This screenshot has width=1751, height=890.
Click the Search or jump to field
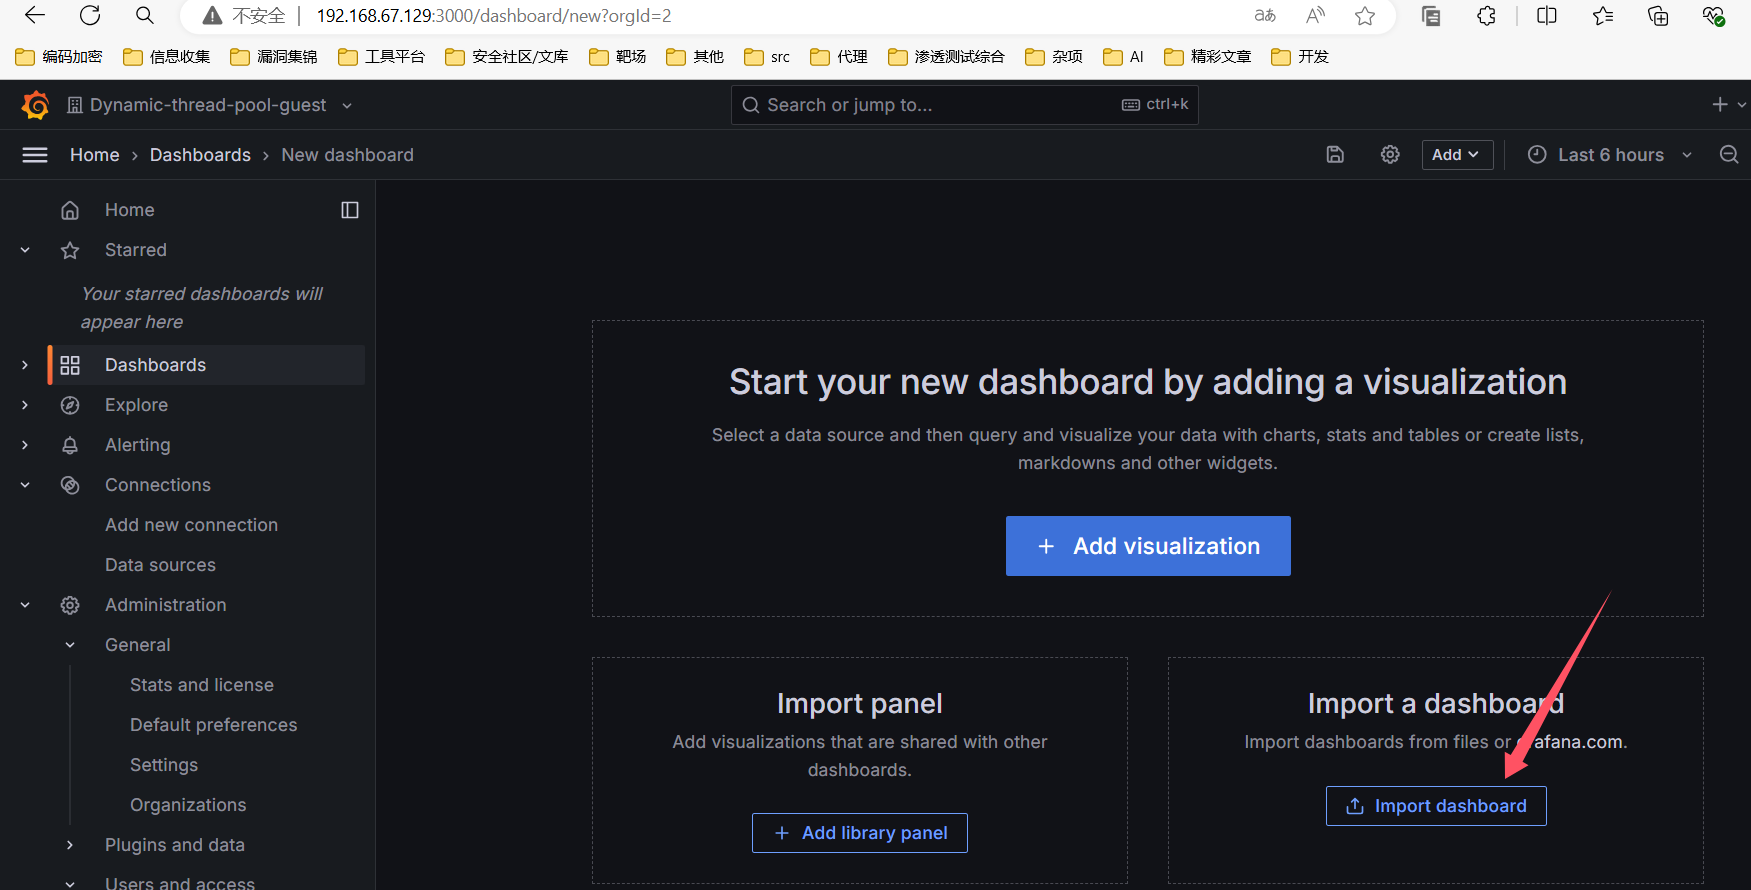(965, 105)
